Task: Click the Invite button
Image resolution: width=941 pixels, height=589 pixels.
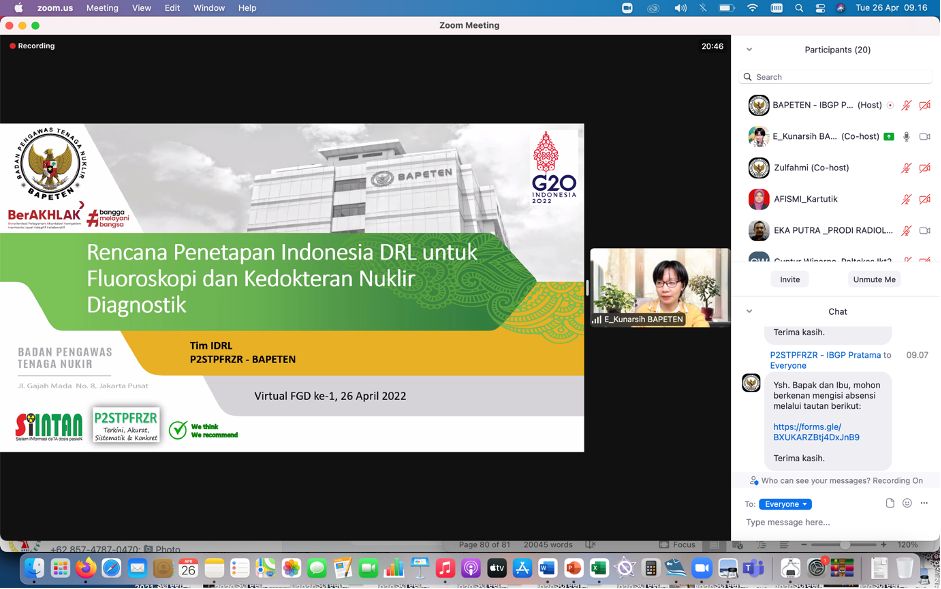Action: tap(790, 279)
